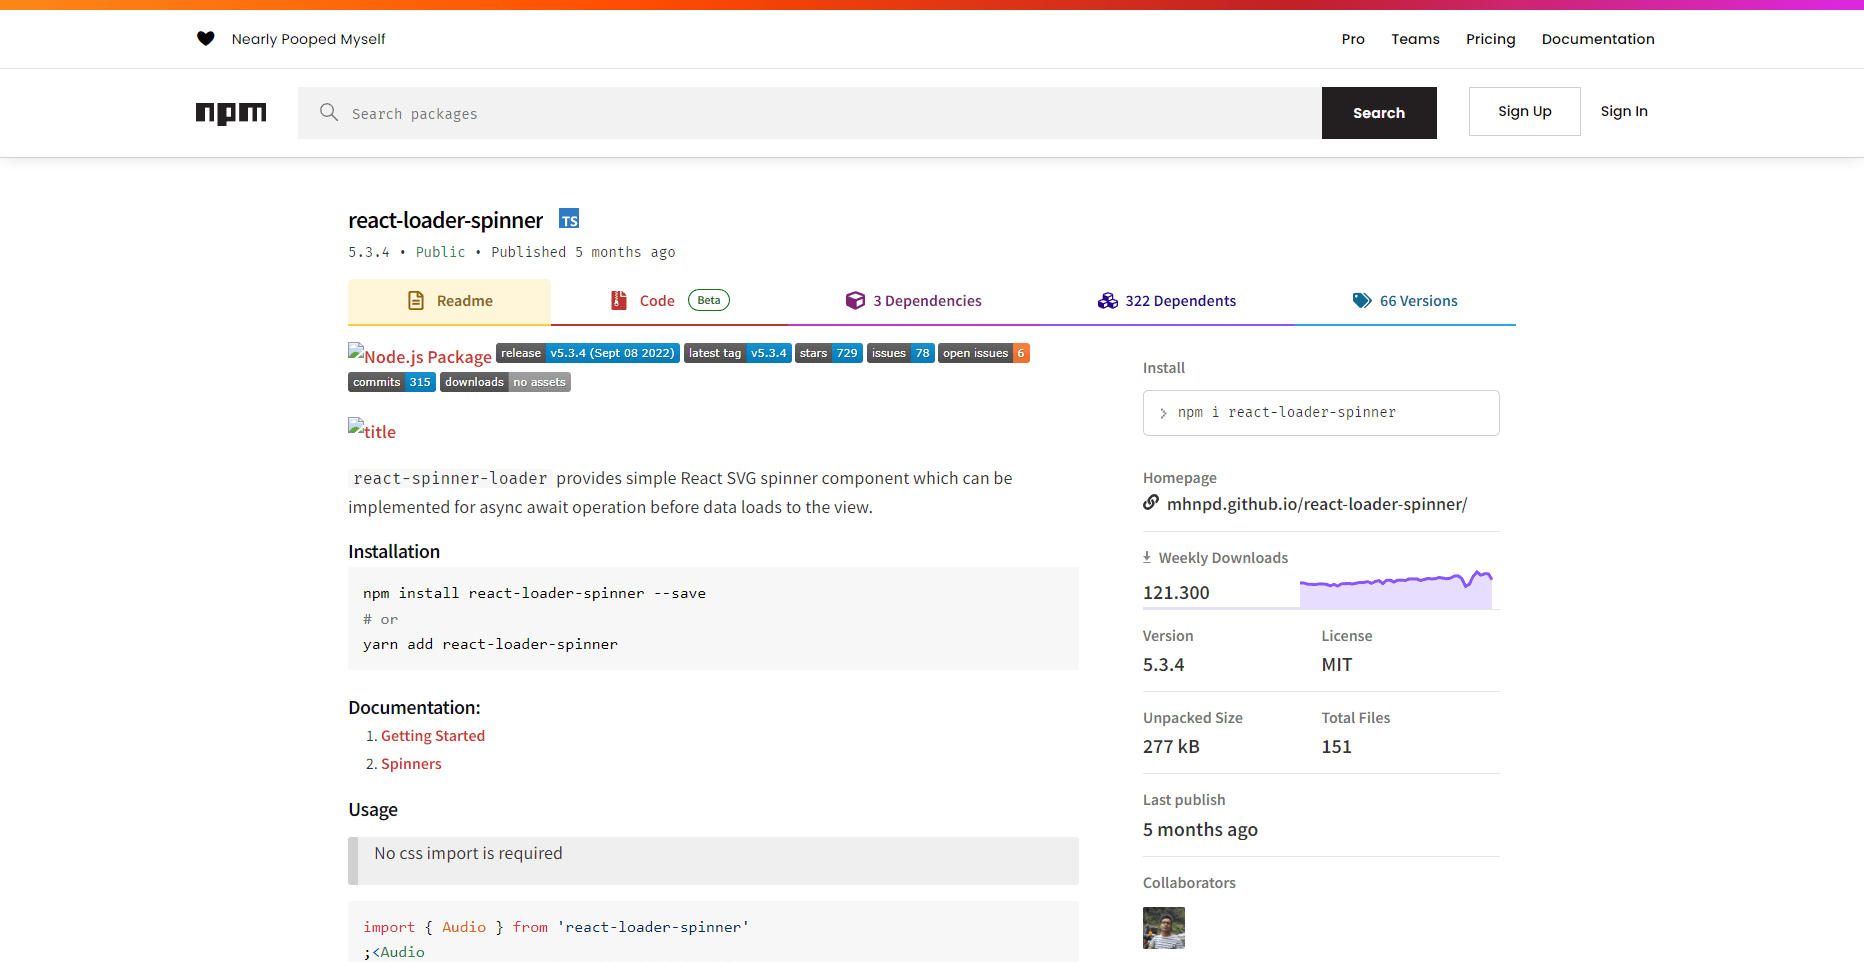
Task: Click the Node.js Package broken image
Action: pyautogui.click(x=420, y=355)
